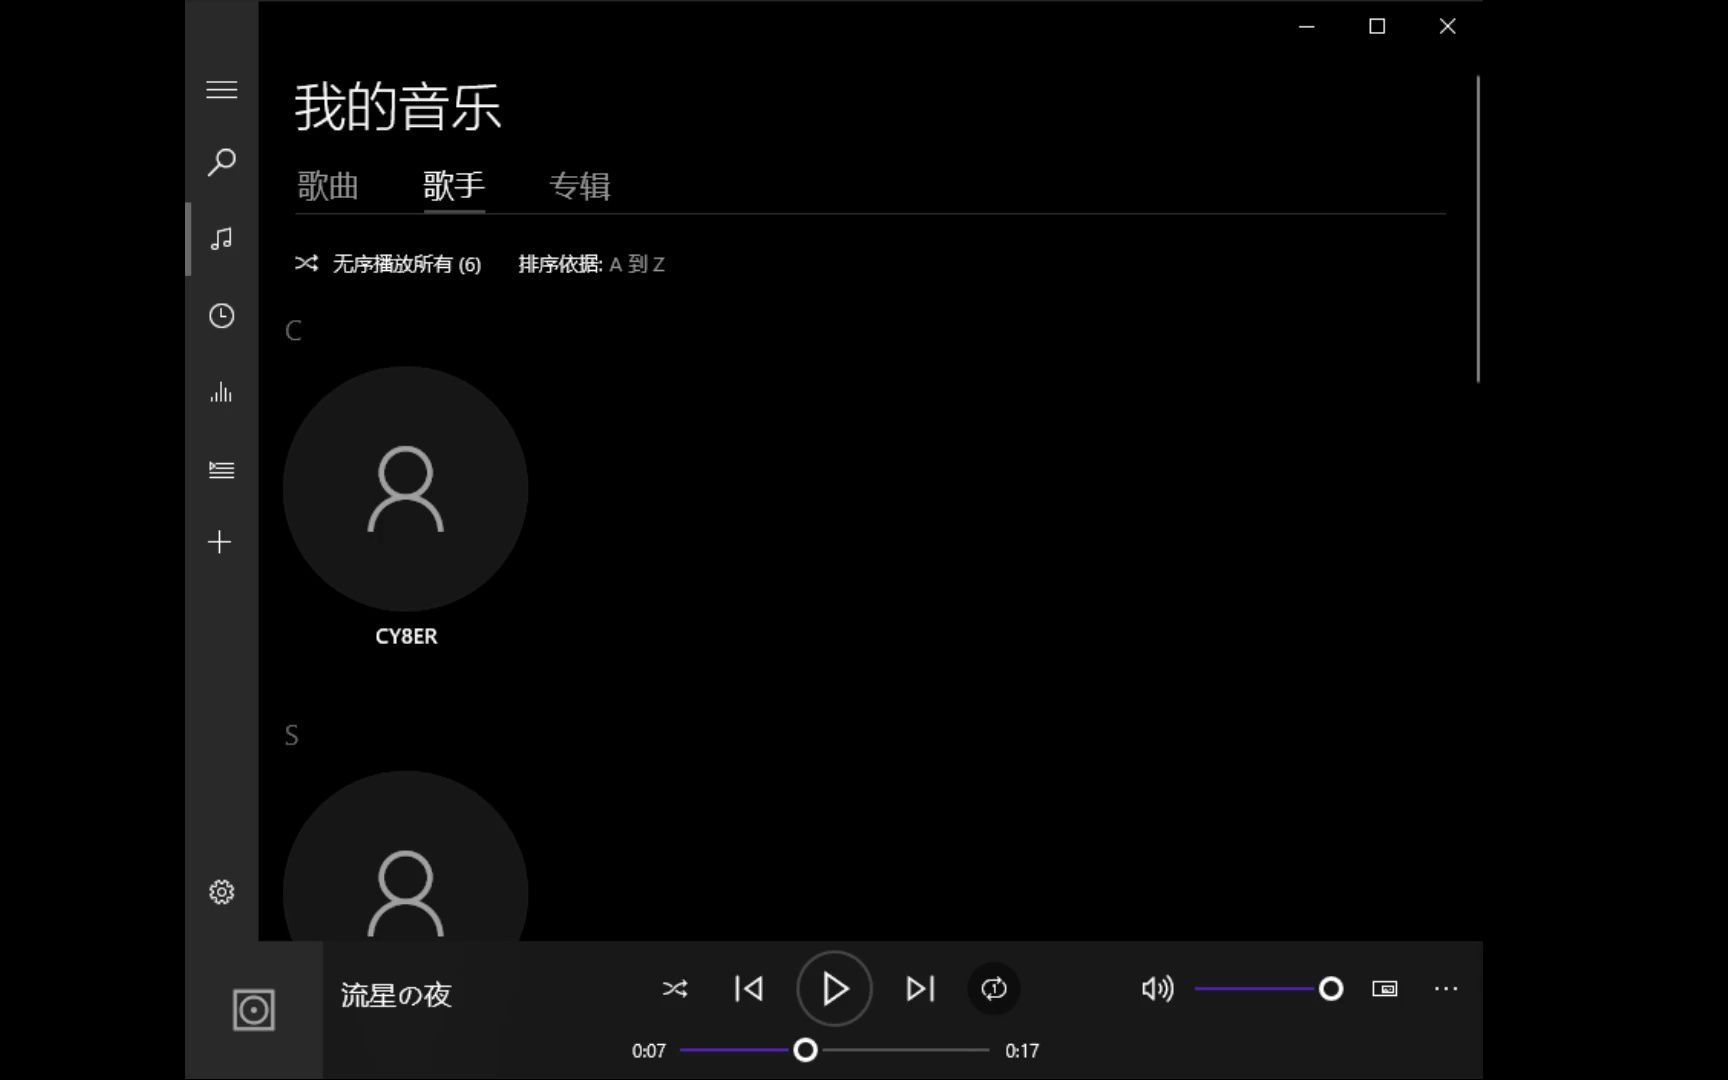Screen dimensions: 1728x1080
Task: Maximize the music app window
Action: [1377, 27]
